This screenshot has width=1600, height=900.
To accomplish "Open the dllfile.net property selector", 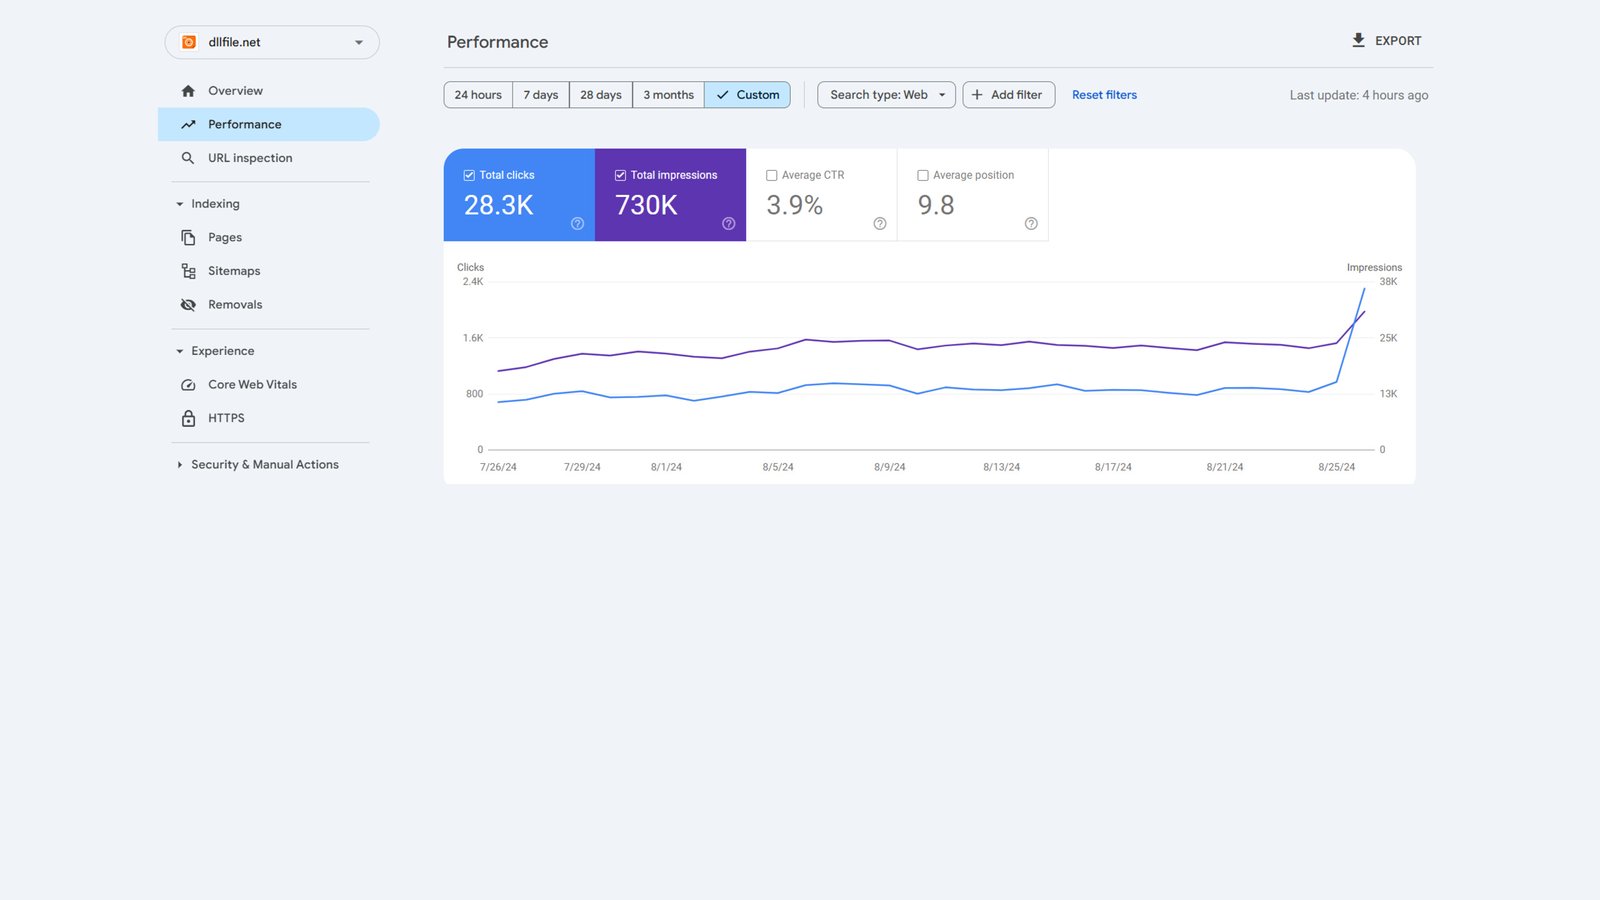I will tap(271, 42).
